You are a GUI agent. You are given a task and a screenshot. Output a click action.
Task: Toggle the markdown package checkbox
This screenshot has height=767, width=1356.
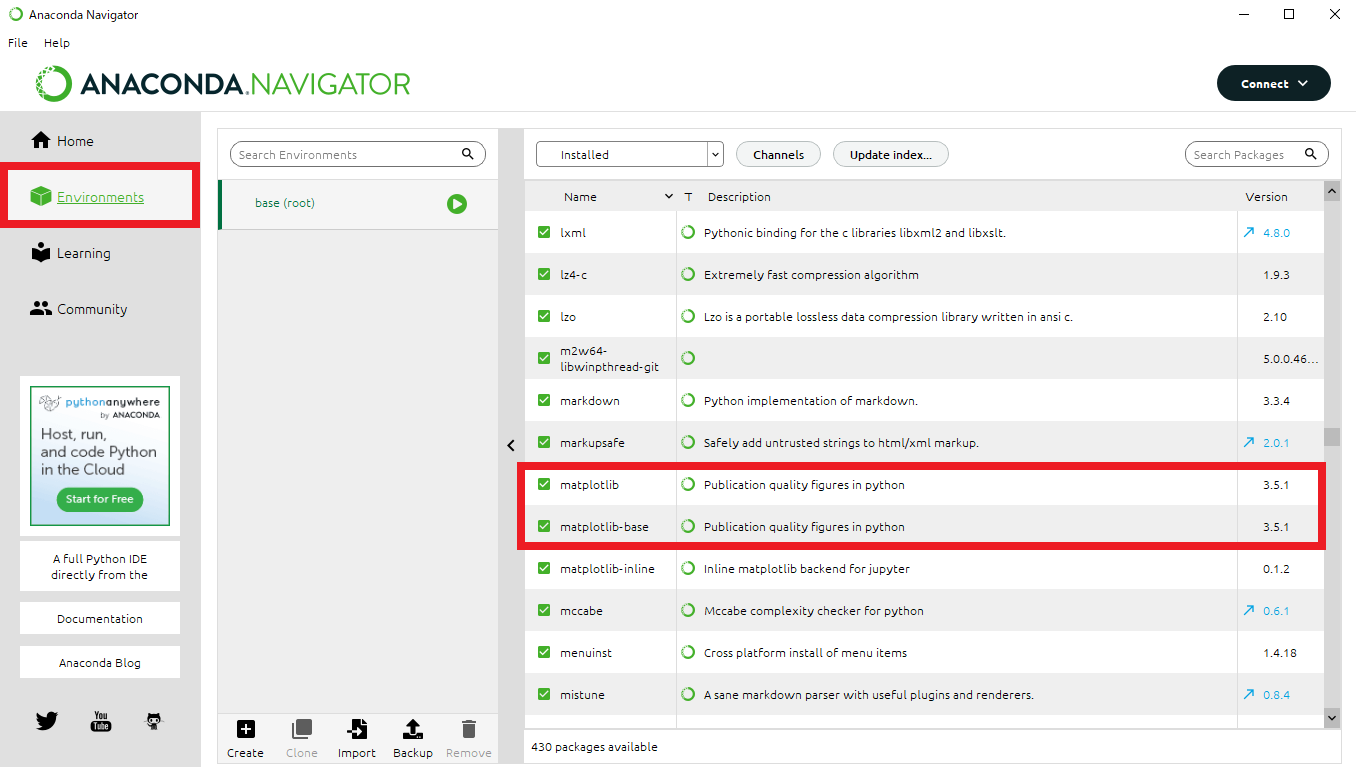[x=544, y=400]
